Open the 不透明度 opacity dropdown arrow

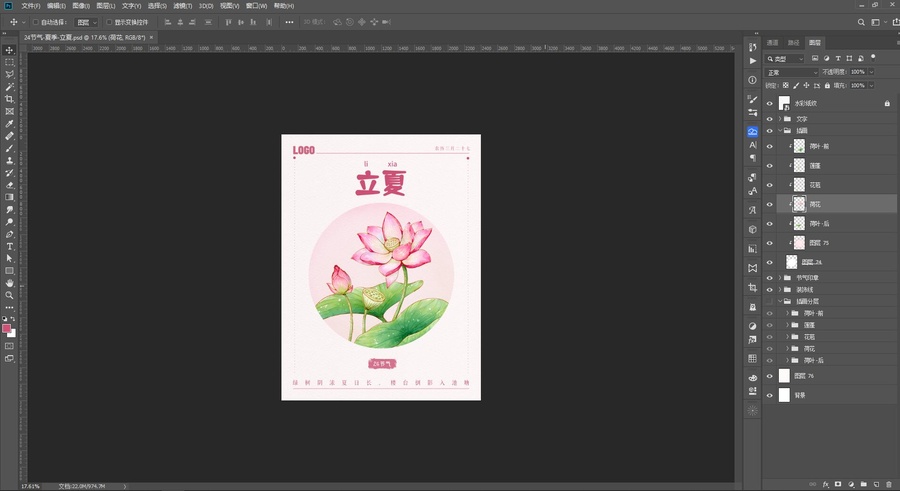click(871, 72)
